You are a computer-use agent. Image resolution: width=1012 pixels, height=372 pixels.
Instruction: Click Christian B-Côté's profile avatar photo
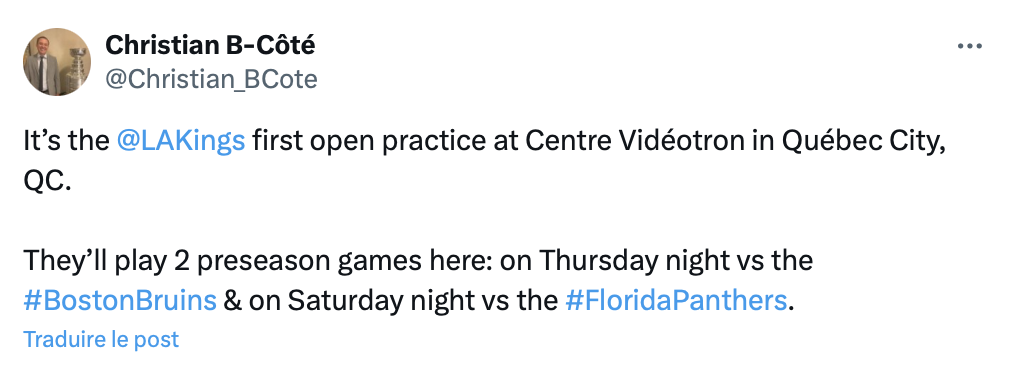pos(57,62)
